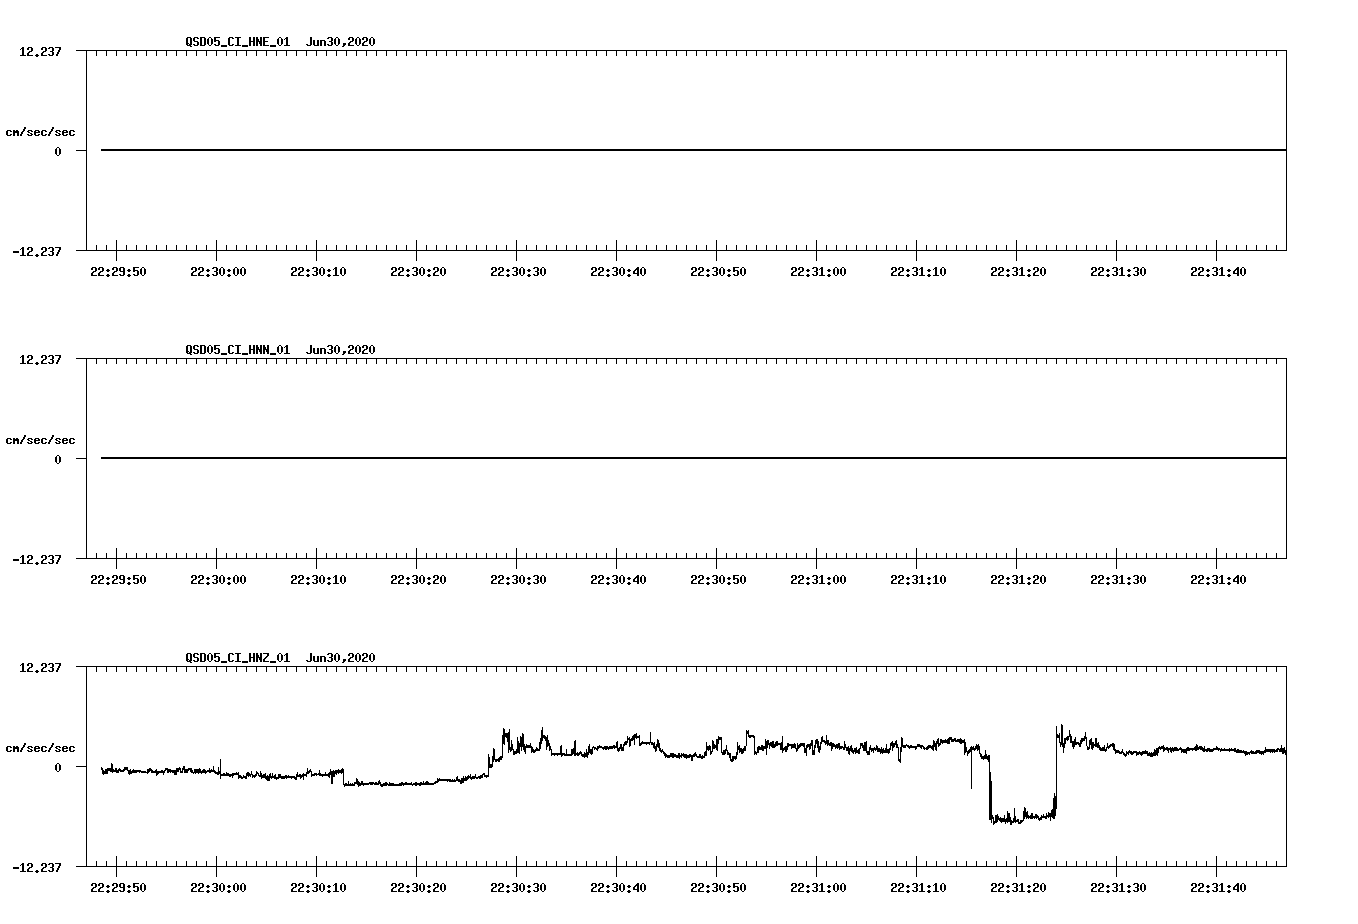Click the cm/sec/sec axis label of the HNN plot
Screen dimensions: 1358x924
click(x=40, y=440)
